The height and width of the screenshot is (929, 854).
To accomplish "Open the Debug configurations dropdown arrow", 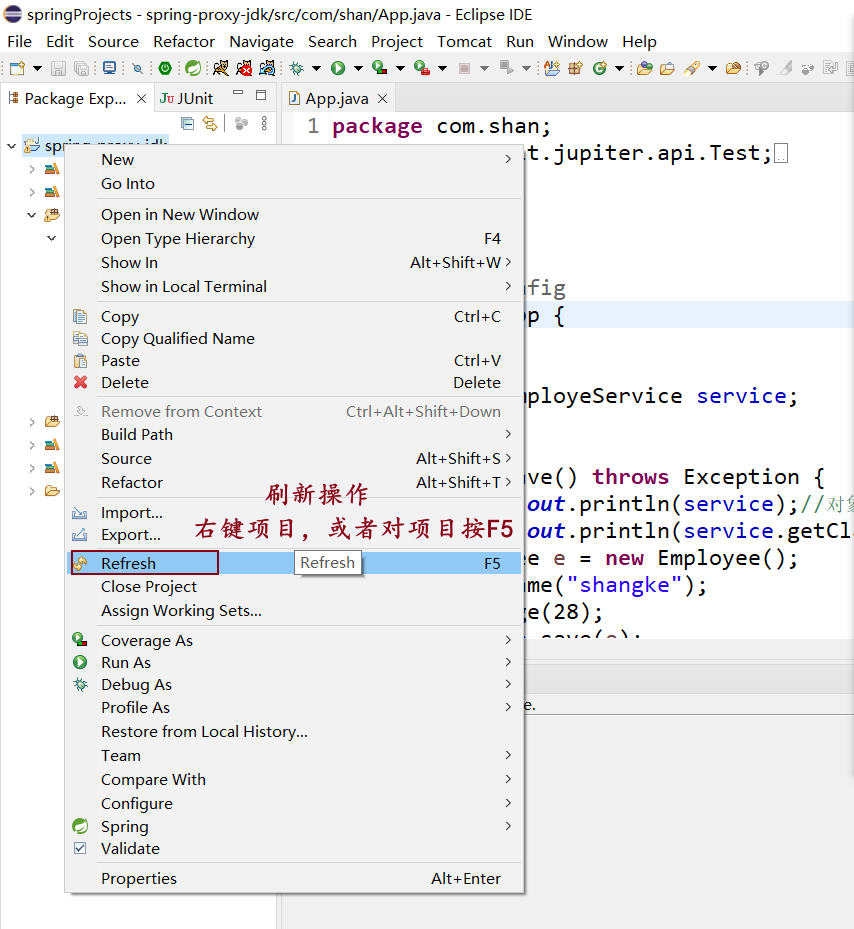I will coord(316,69).
